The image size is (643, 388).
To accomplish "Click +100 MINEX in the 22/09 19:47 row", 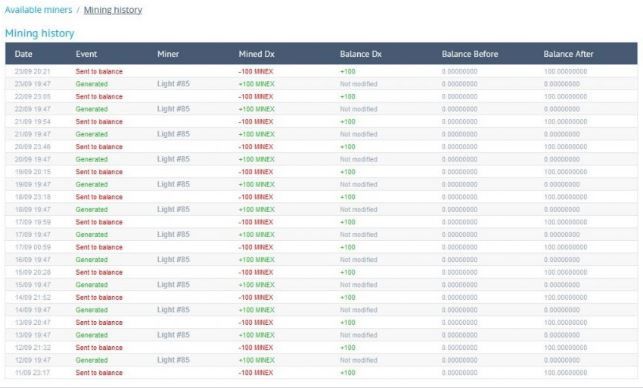I will pyautogui.click(x=256, y=109).
